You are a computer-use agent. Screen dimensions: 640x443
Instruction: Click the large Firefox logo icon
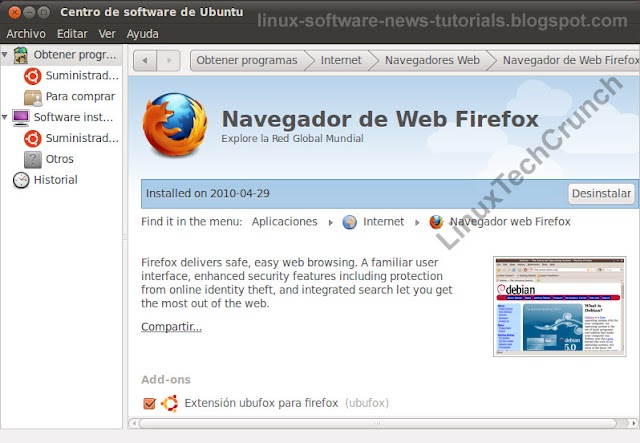click(175, 124)
